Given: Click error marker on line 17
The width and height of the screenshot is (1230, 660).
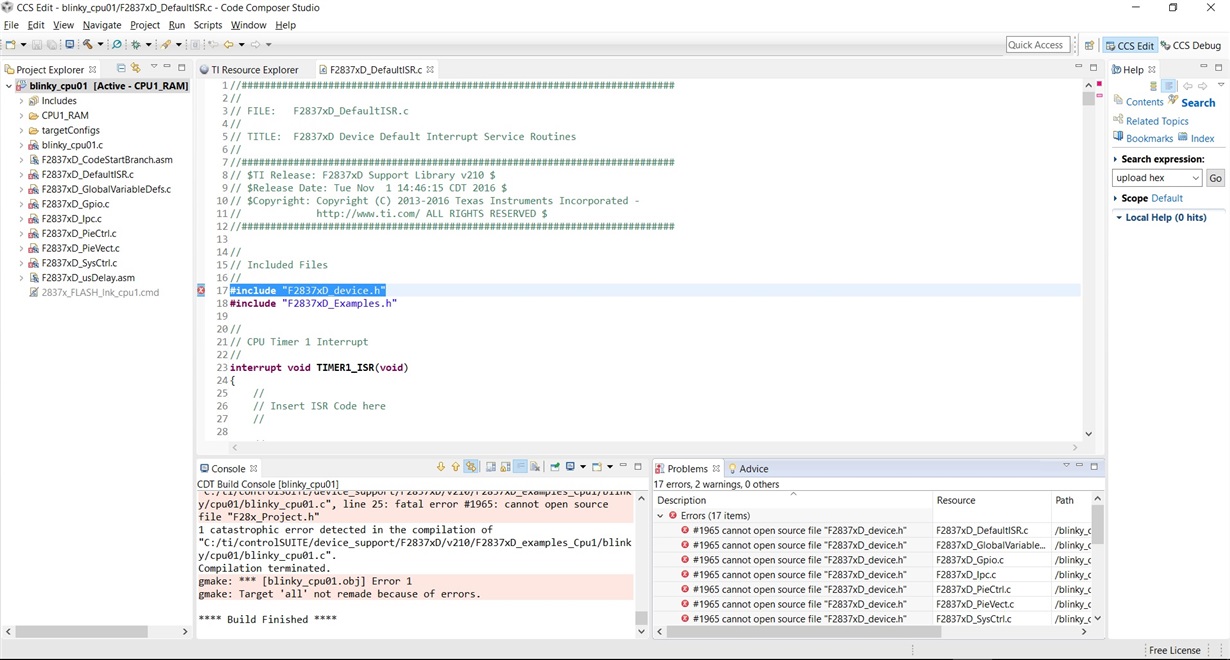Looking at the screenshot, I should point(201,290).
